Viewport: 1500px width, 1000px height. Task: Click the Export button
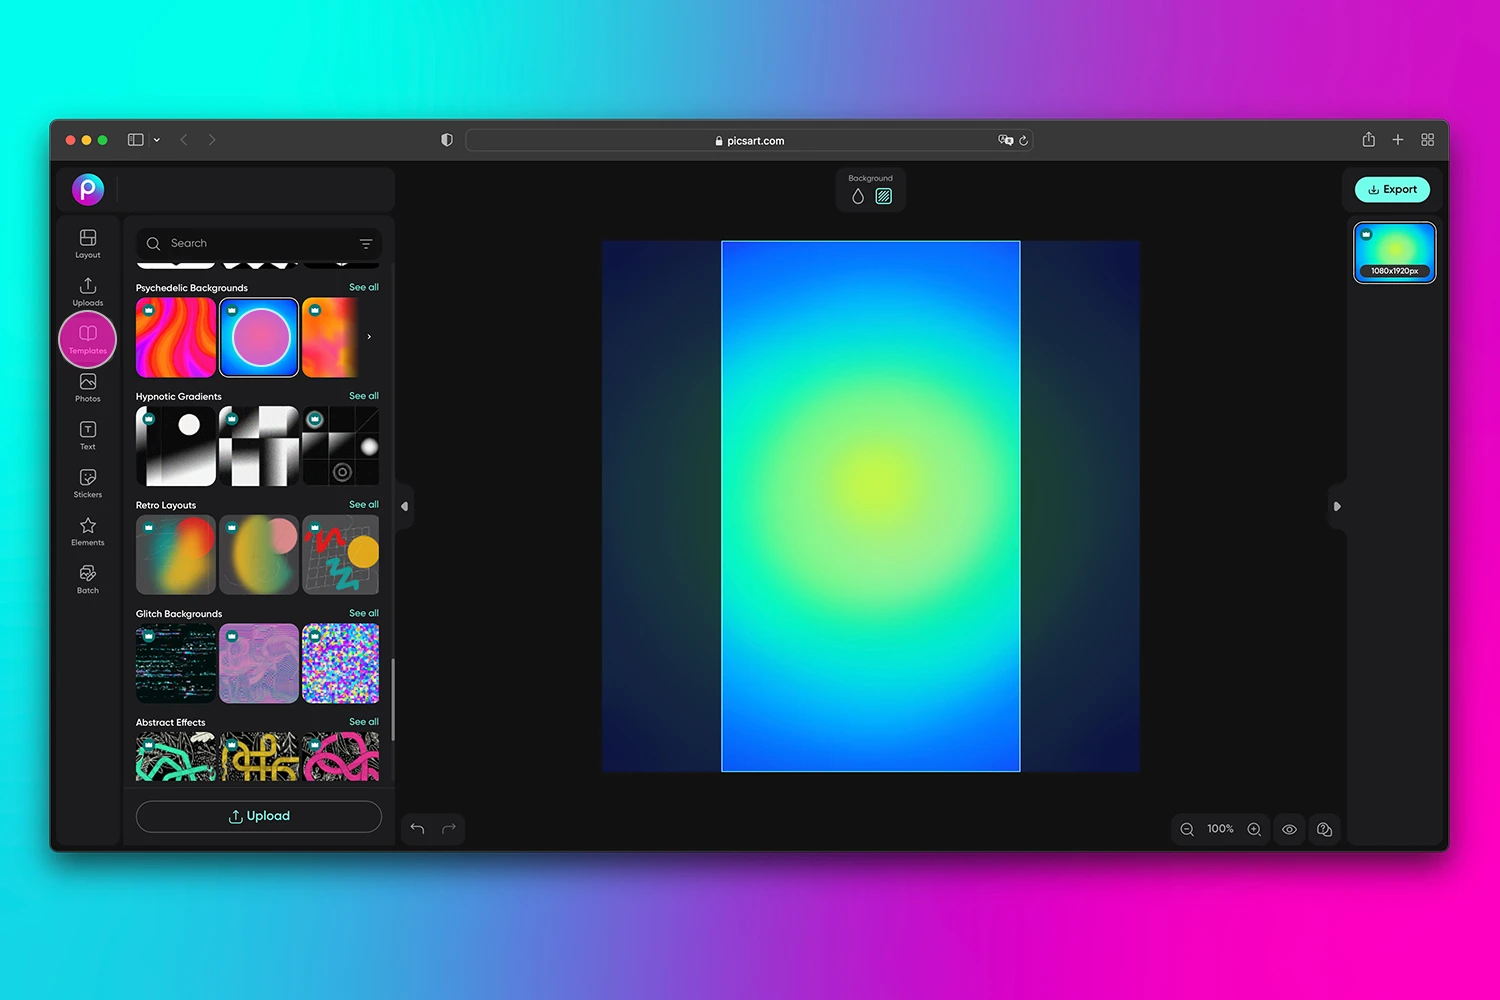click(1392, 189)
